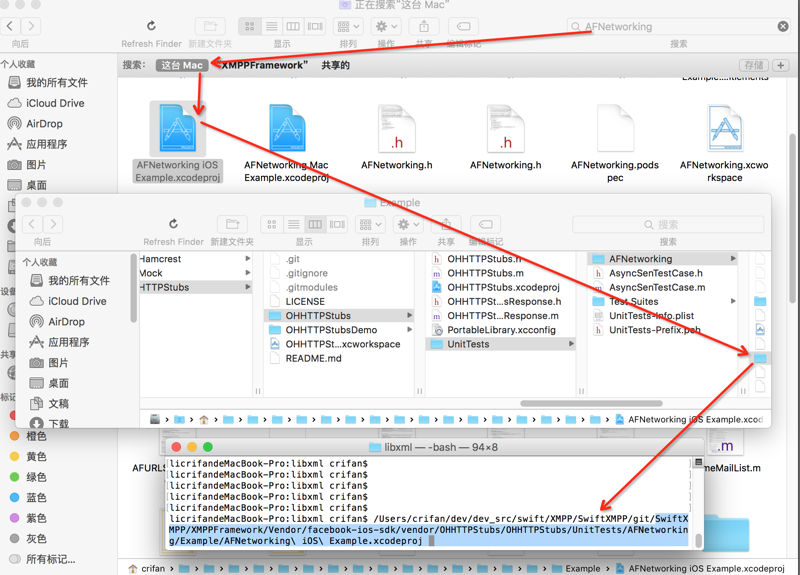The height and width of the screenshot is (575, 800).
Task: Click search field in Example window
Action: (668, 224)
